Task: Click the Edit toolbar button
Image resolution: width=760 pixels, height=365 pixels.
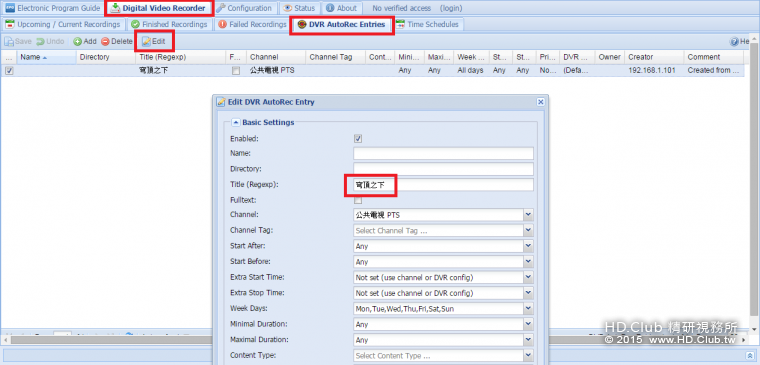Action: [154, 42]
